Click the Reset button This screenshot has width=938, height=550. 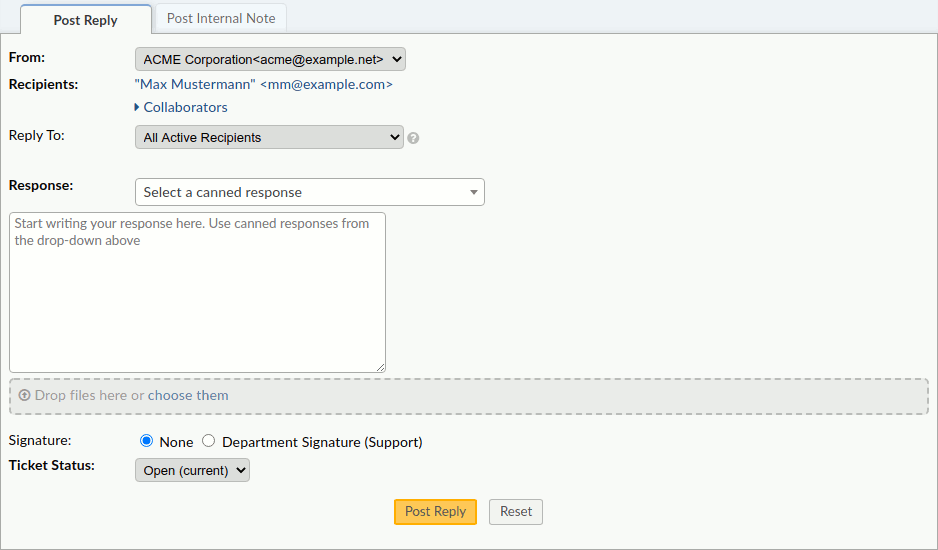click(x=516, y=512)
